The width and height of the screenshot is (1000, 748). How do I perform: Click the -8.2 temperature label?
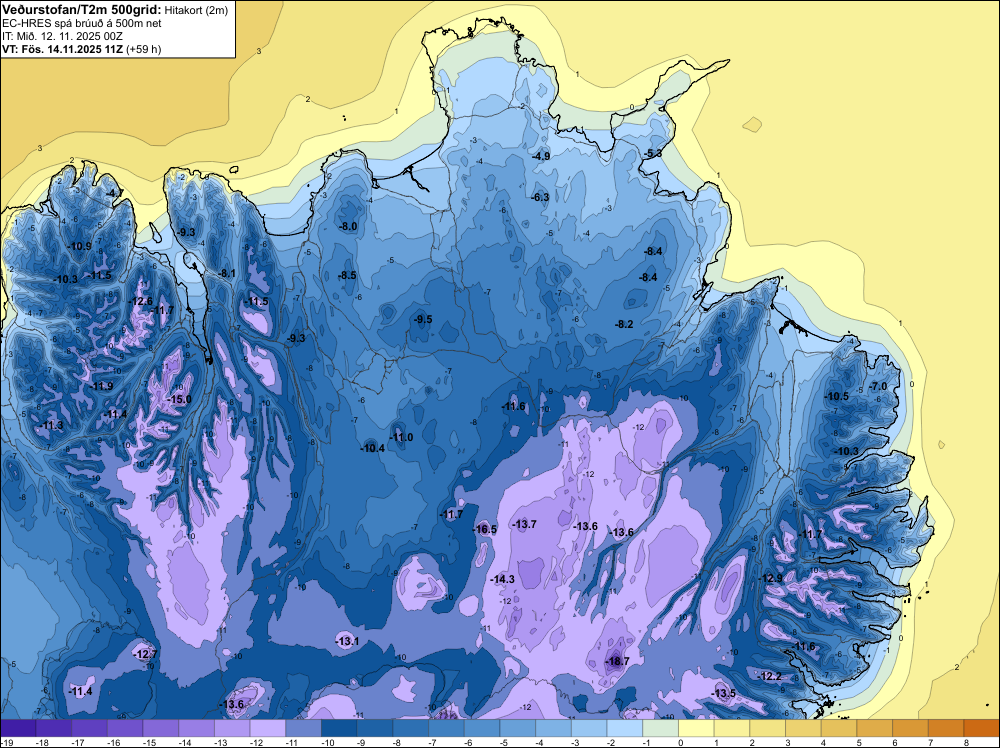click(624, 324)
